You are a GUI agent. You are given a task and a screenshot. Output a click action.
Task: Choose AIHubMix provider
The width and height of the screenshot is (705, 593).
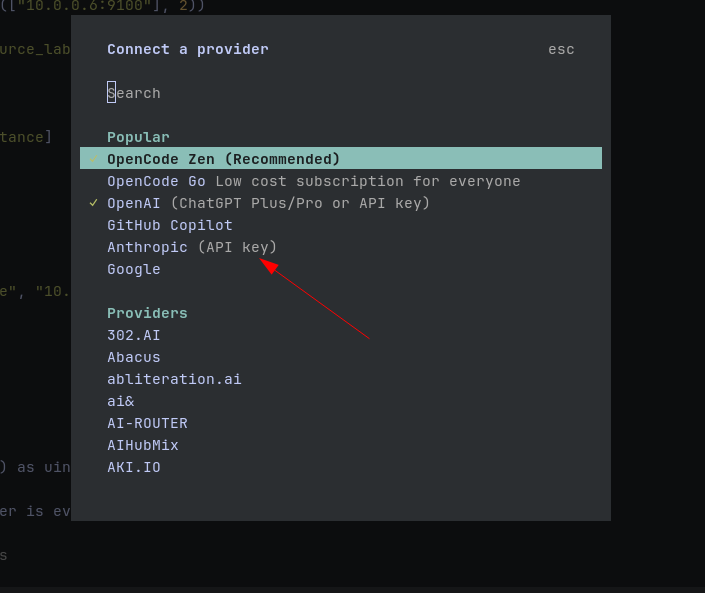[x=341, y=446]
